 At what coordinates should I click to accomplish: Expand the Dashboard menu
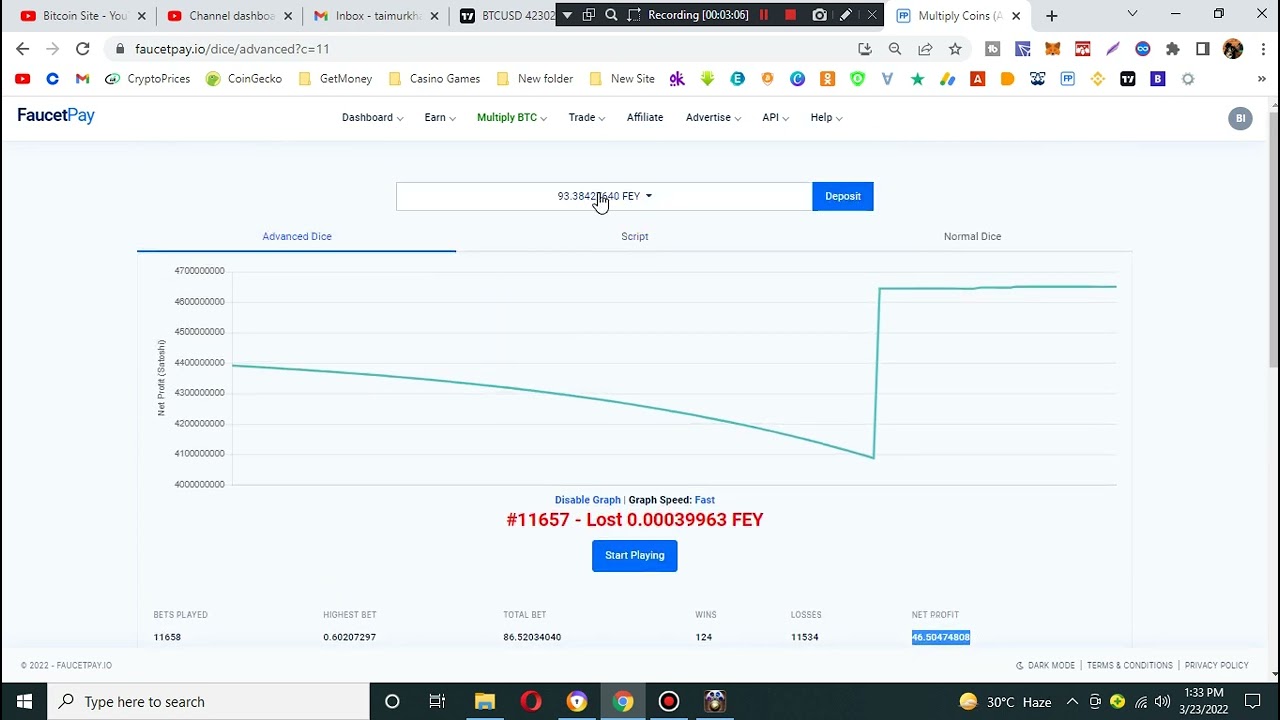(372, 118)
